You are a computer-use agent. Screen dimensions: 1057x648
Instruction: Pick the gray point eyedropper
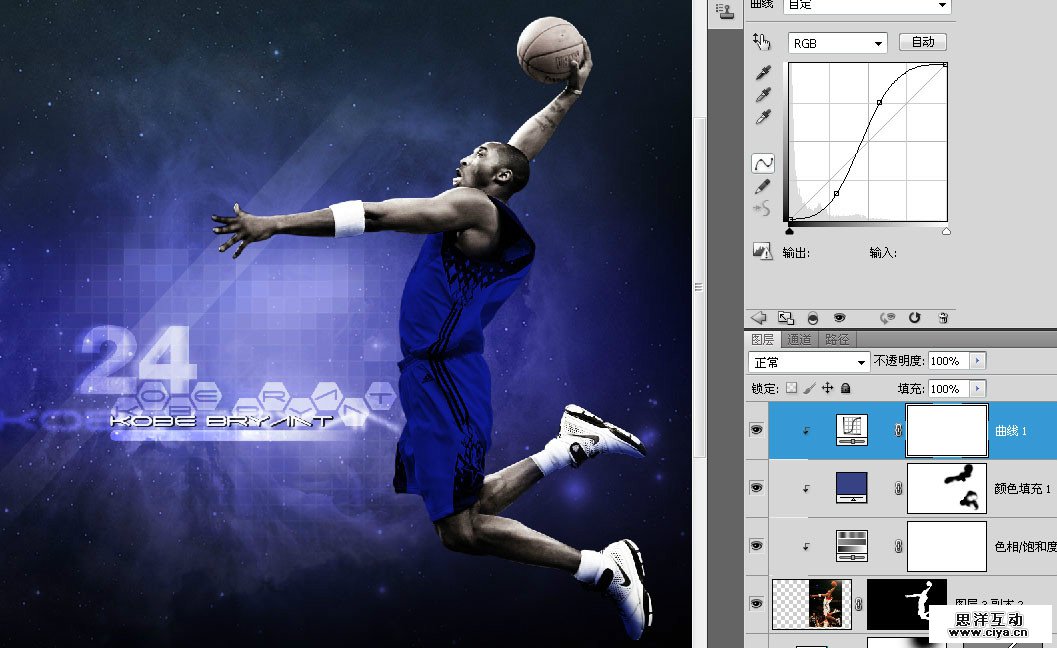[x=763, y=94]
